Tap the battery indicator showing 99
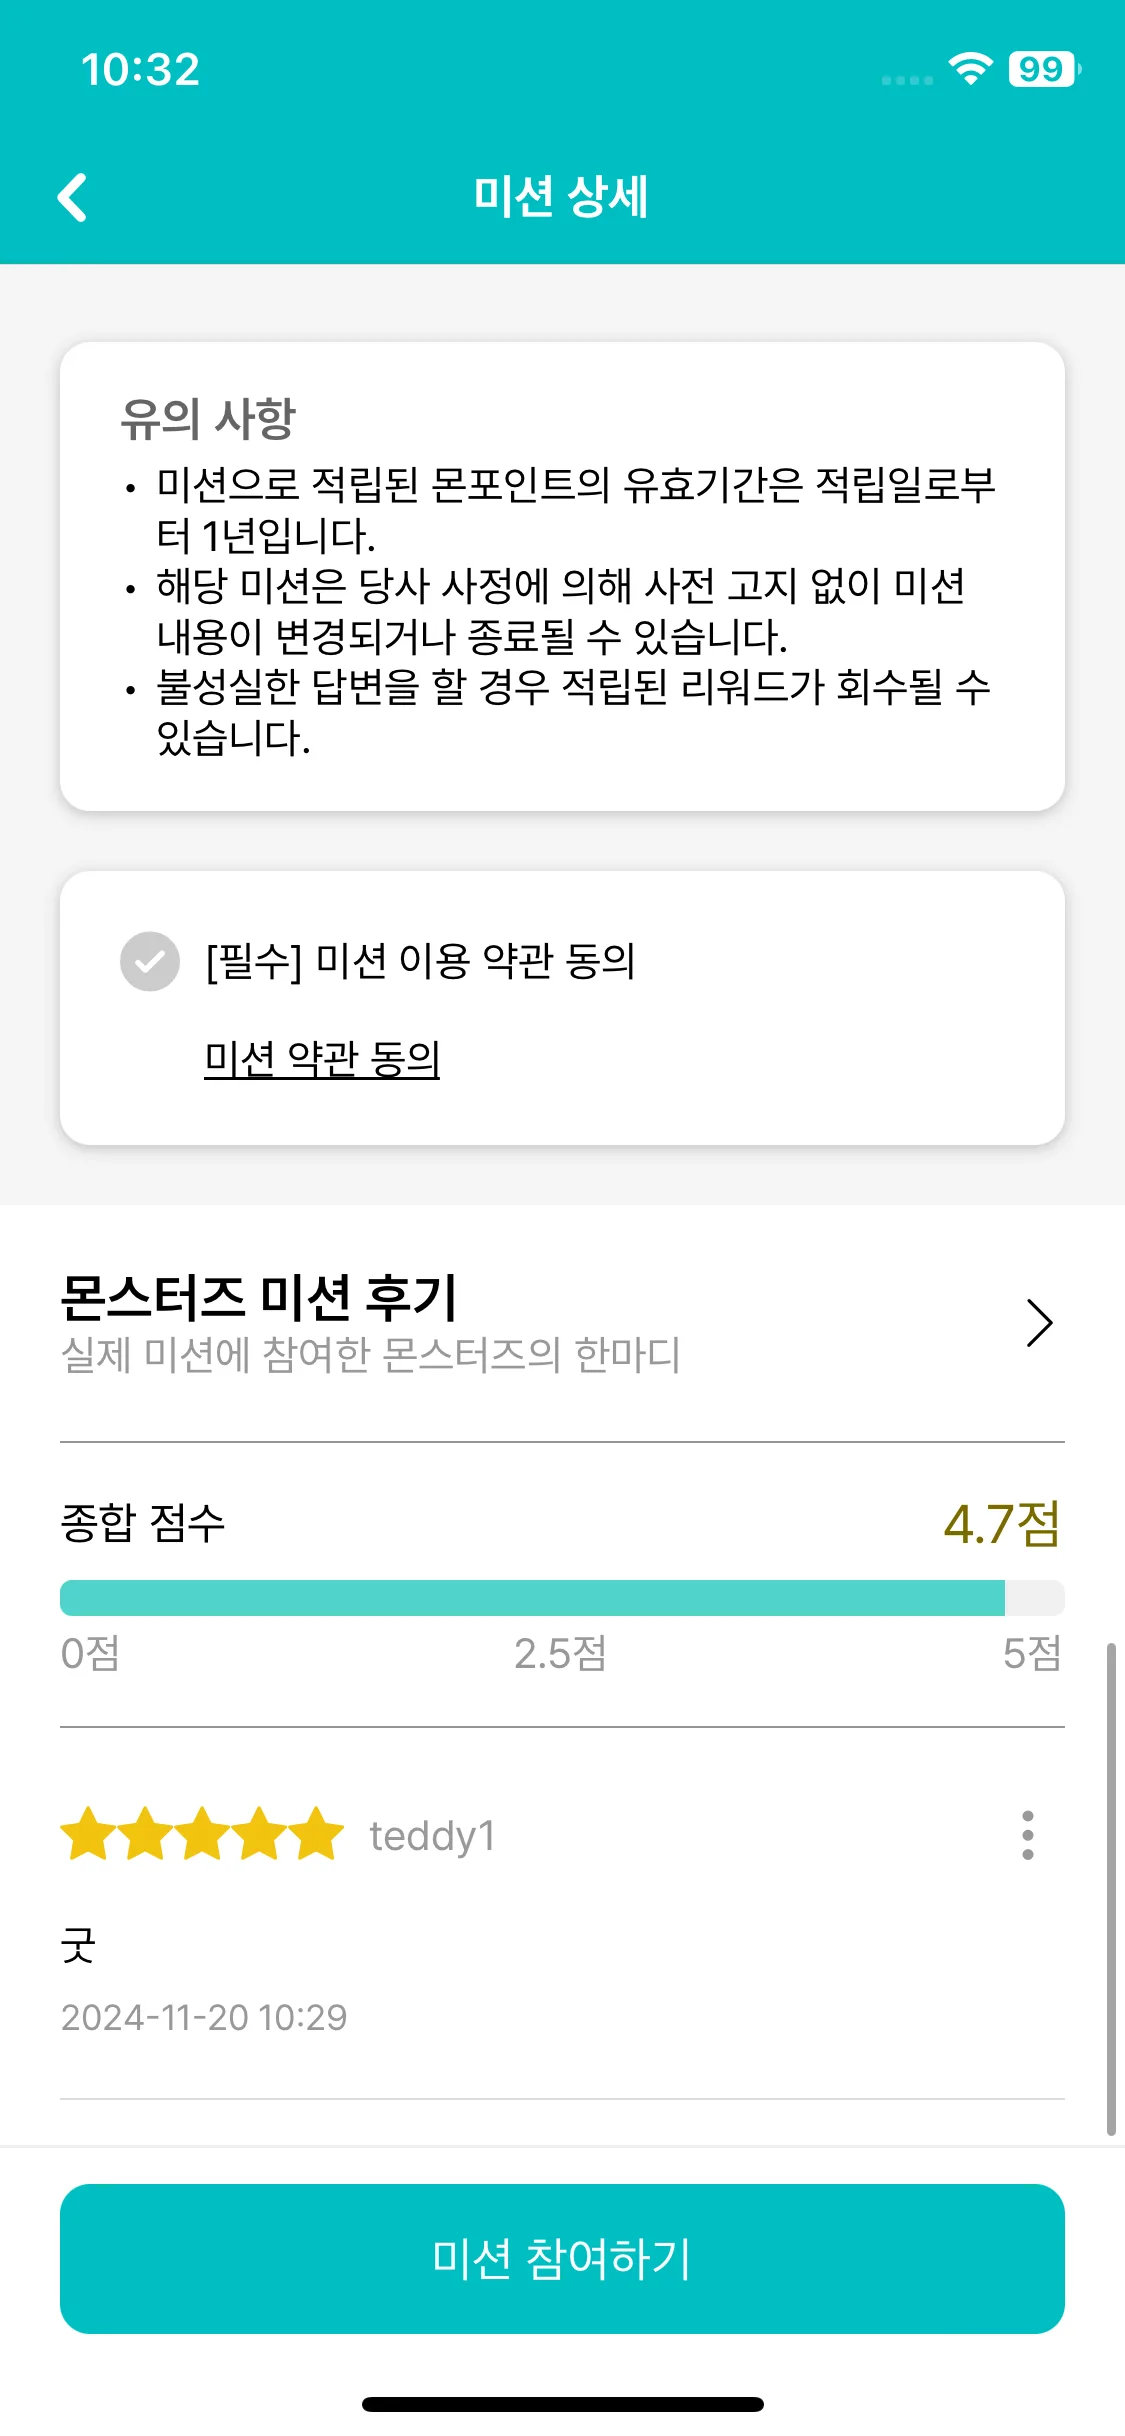The image size is (1125, 2436). click(x=1044, y=69)
